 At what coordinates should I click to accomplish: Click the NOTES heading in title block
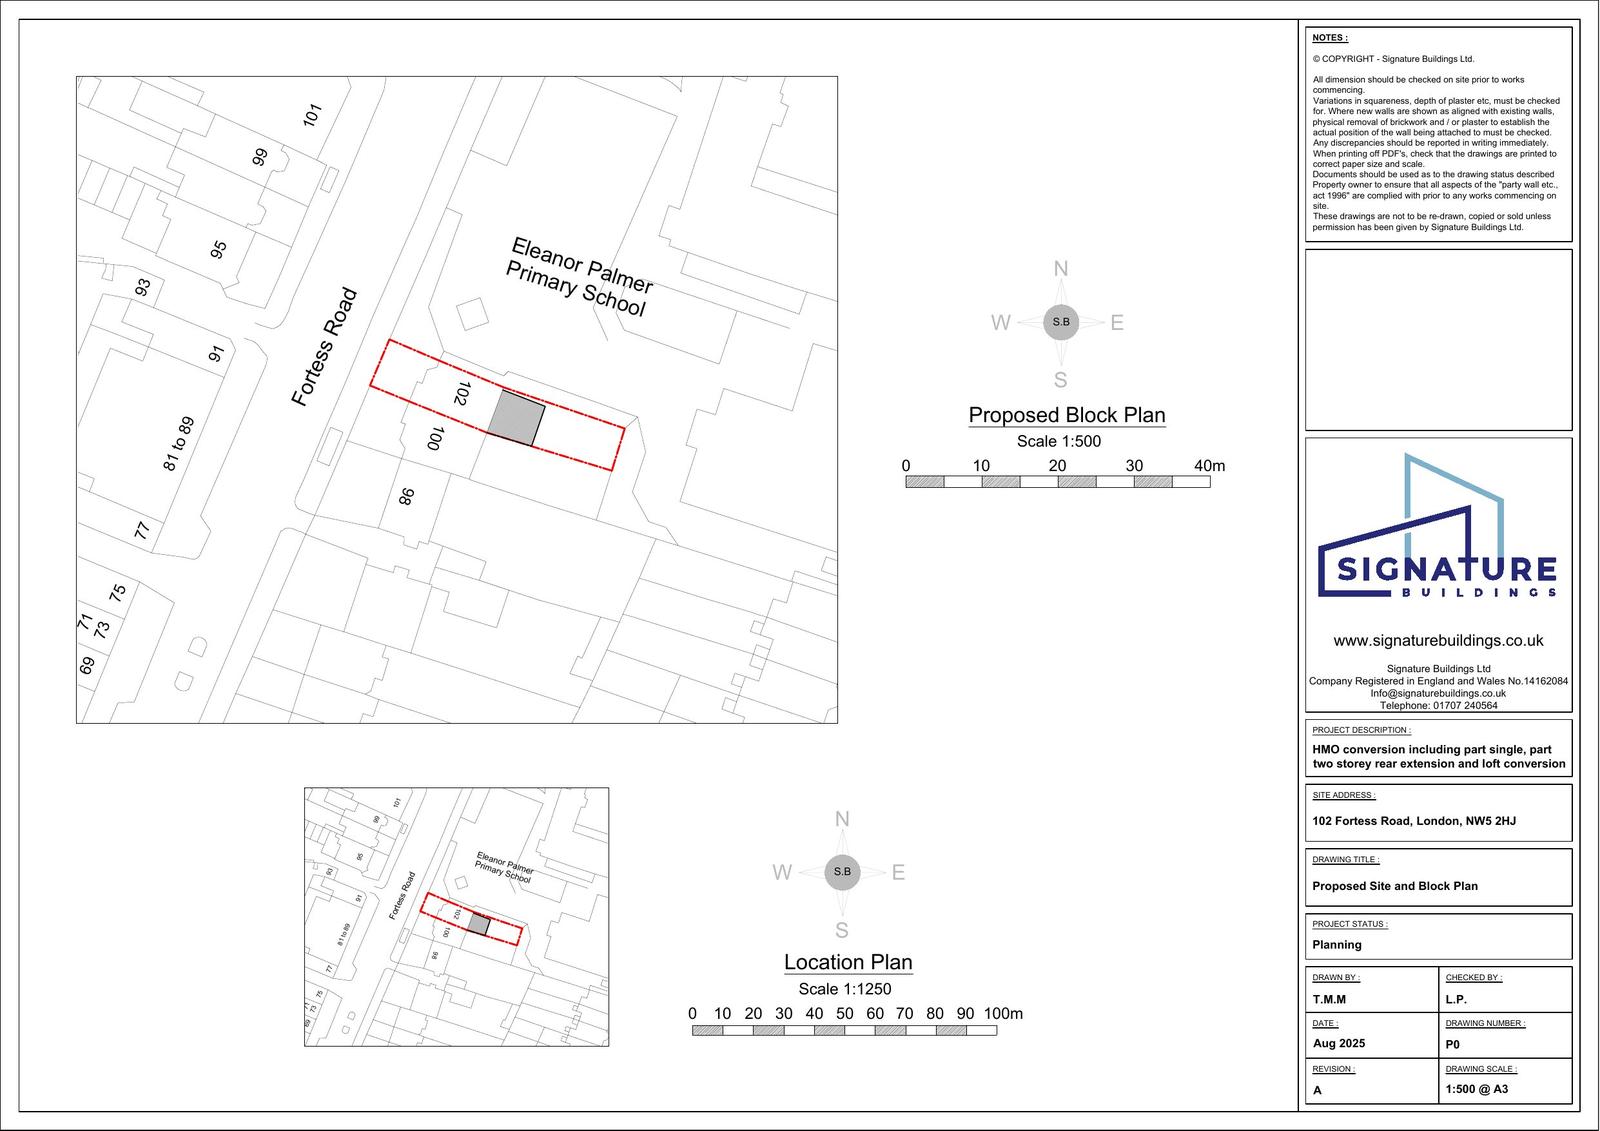pyautogui.click(x=1329, y=38)
